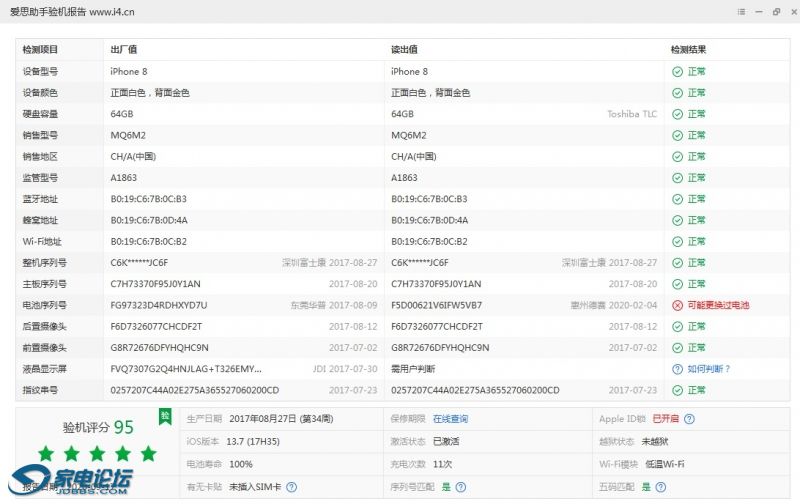Select the Toshiba TLC storage label
The height and width of the screenshot is (504, 800).
(x=632, y=114)
